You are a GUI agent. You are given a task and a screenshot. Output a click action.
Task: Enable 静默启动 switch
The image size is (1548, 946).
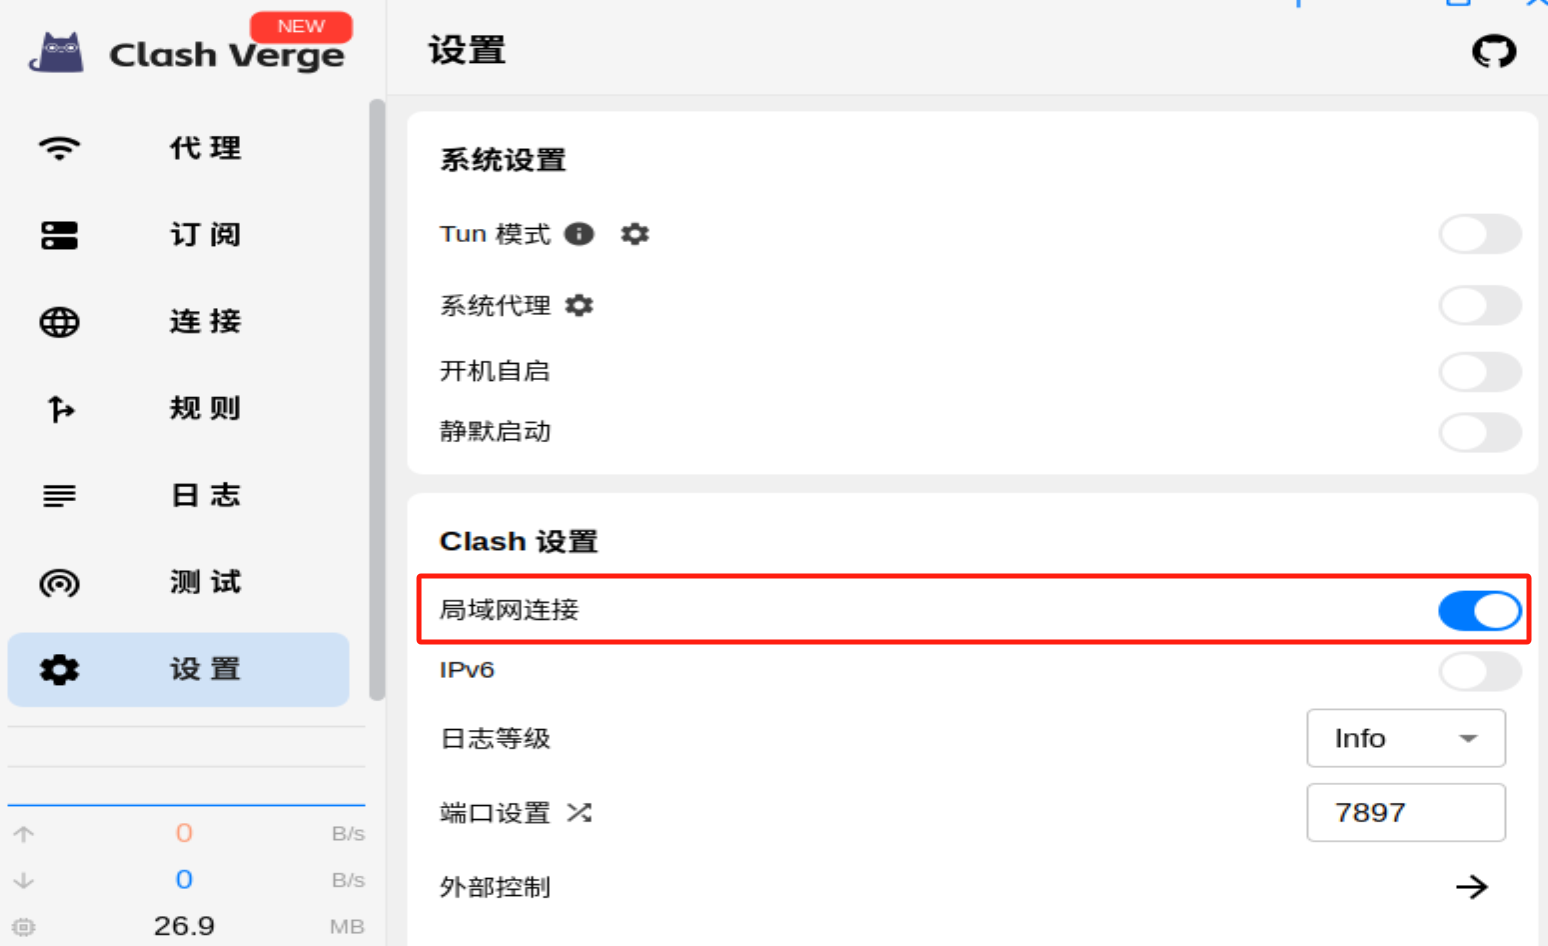point(1480,432)
